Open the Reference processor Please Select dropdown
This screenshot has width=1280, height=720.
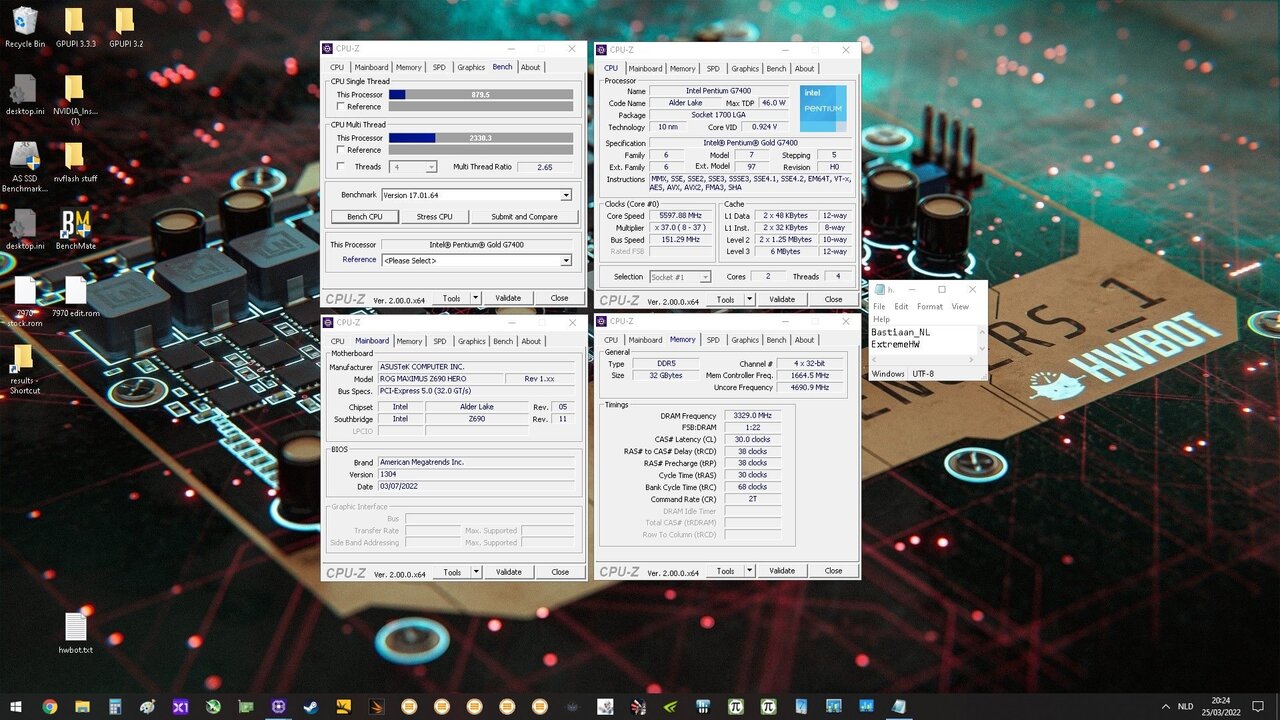(x=566, y=260)
